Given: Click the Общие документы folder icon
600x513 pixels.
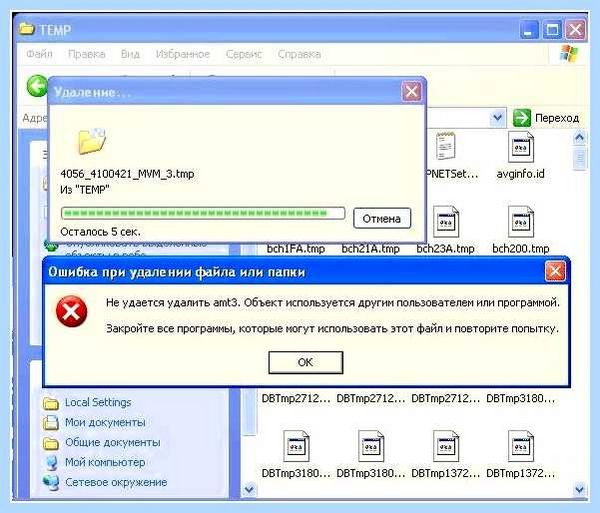Looking at the screenshot, I should click(51, 443).
